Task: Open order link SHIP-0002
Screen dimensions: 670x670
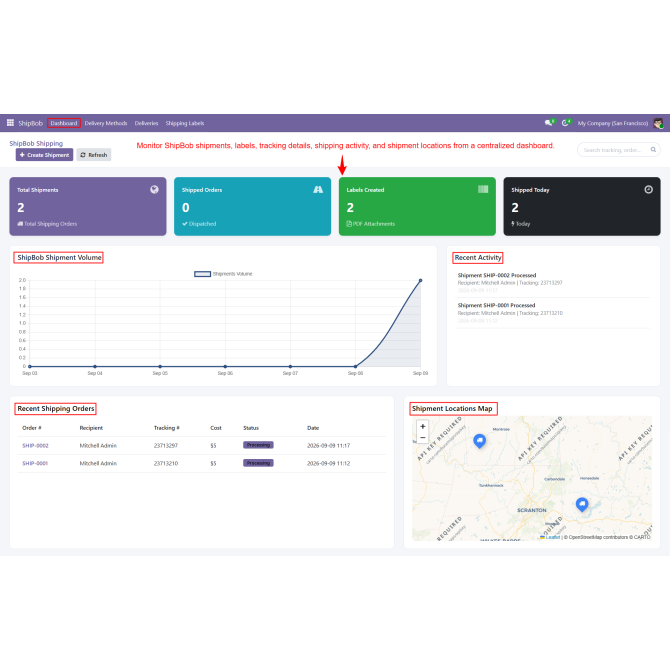Action: tap(35, 445)
